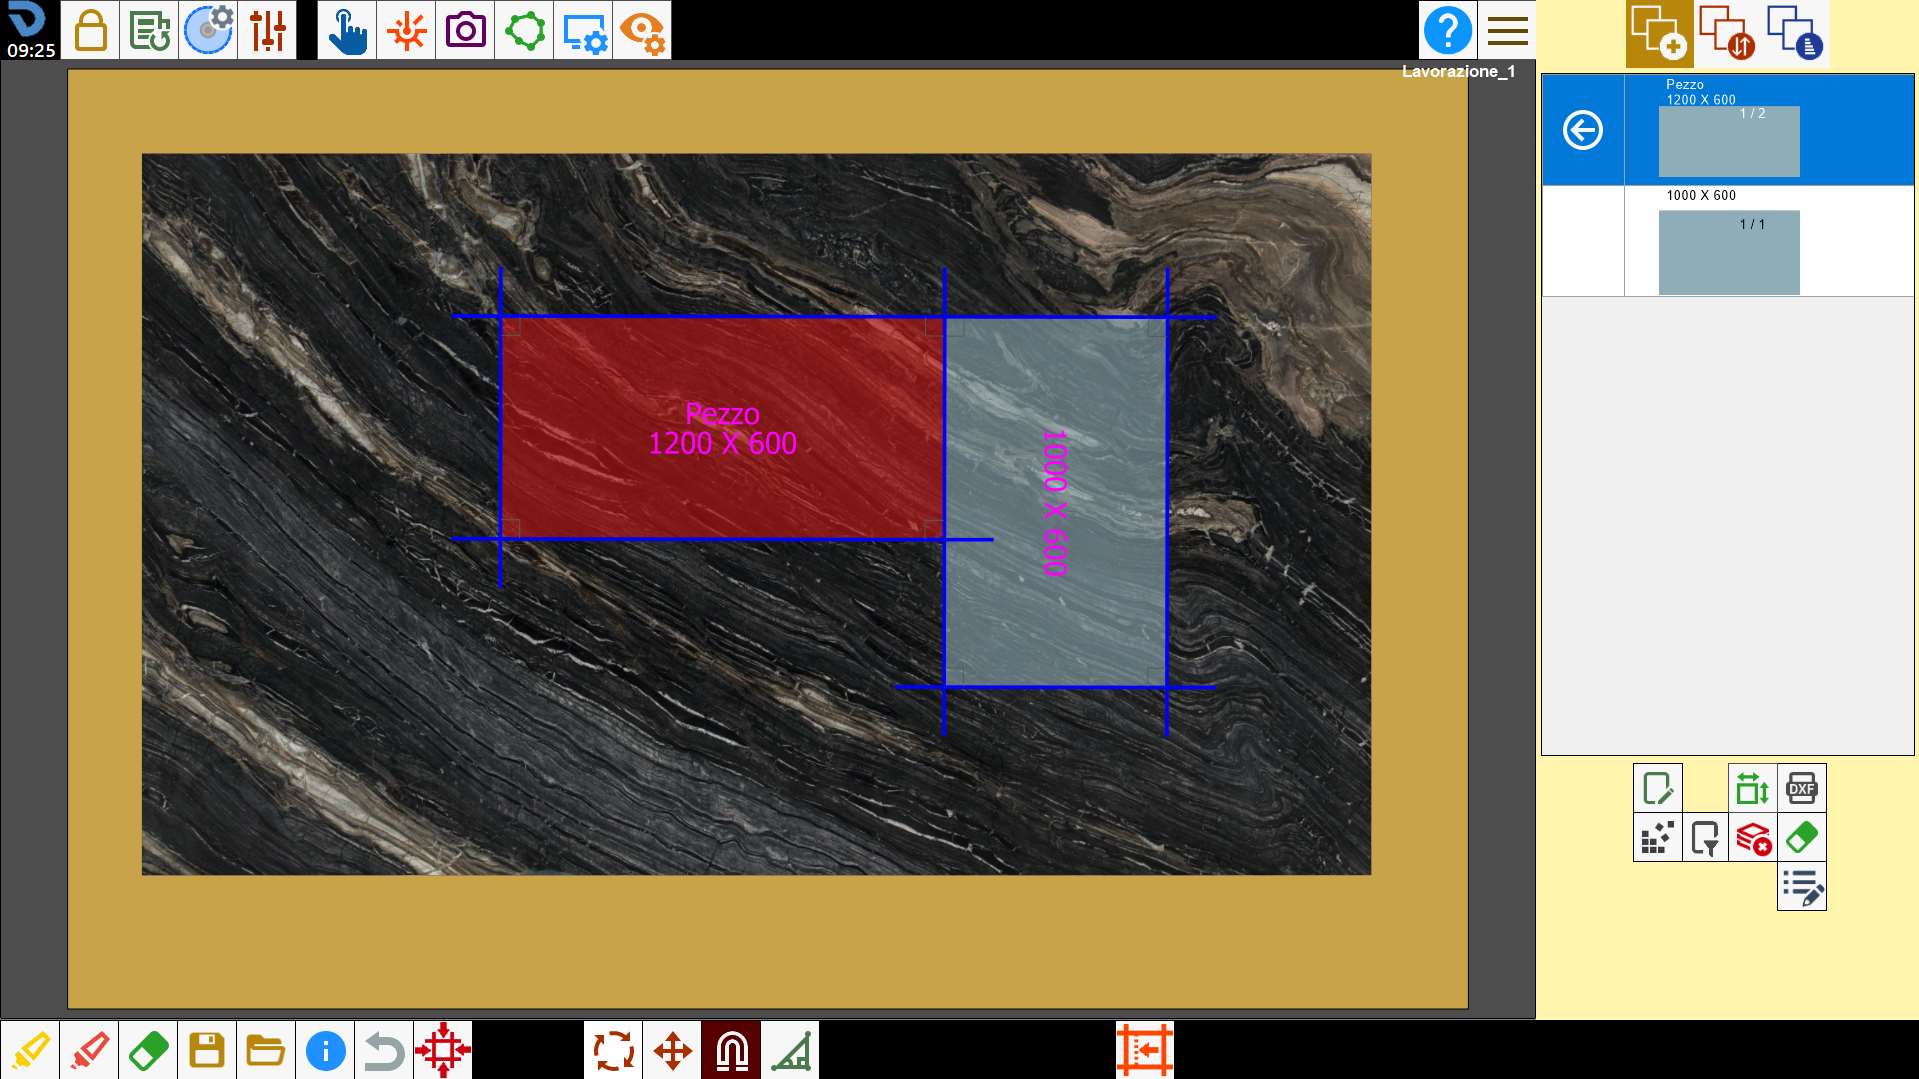
Task: Open the folder icon in bottom toolbar
Action: [266, 1050]
